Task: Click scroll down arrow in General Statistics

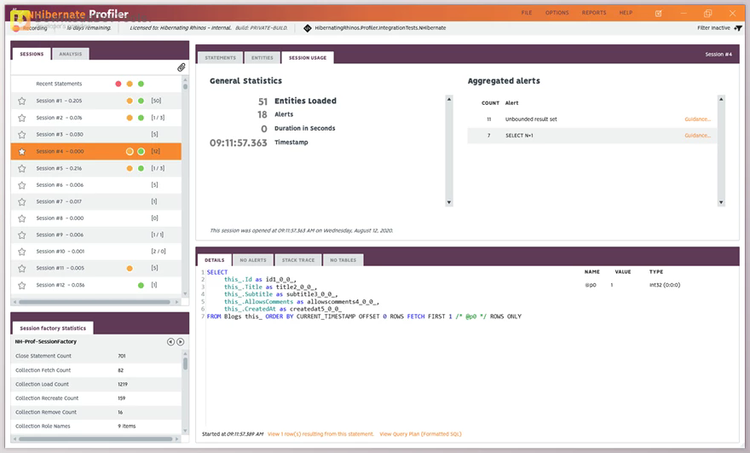Action: pos(449,202)
